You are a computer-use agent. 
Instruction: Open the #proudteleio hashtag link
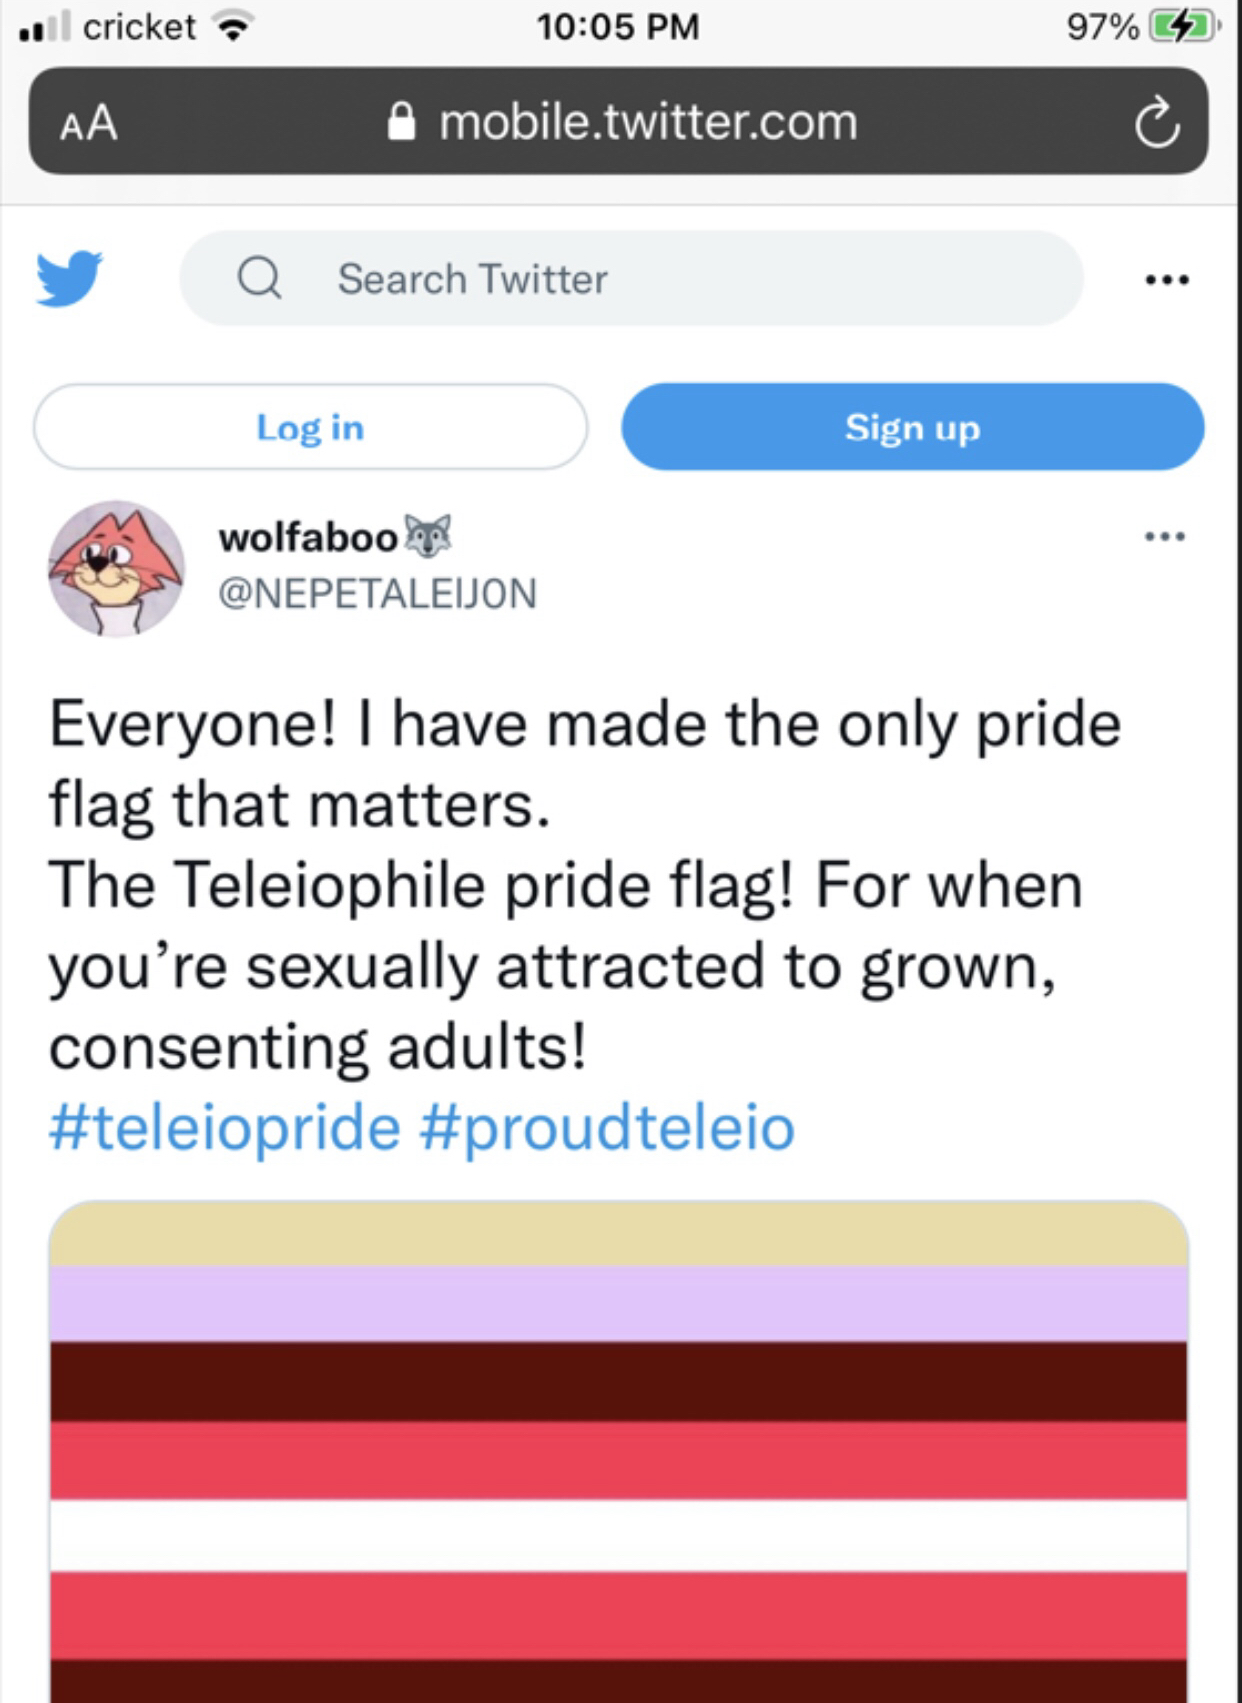607,1128
